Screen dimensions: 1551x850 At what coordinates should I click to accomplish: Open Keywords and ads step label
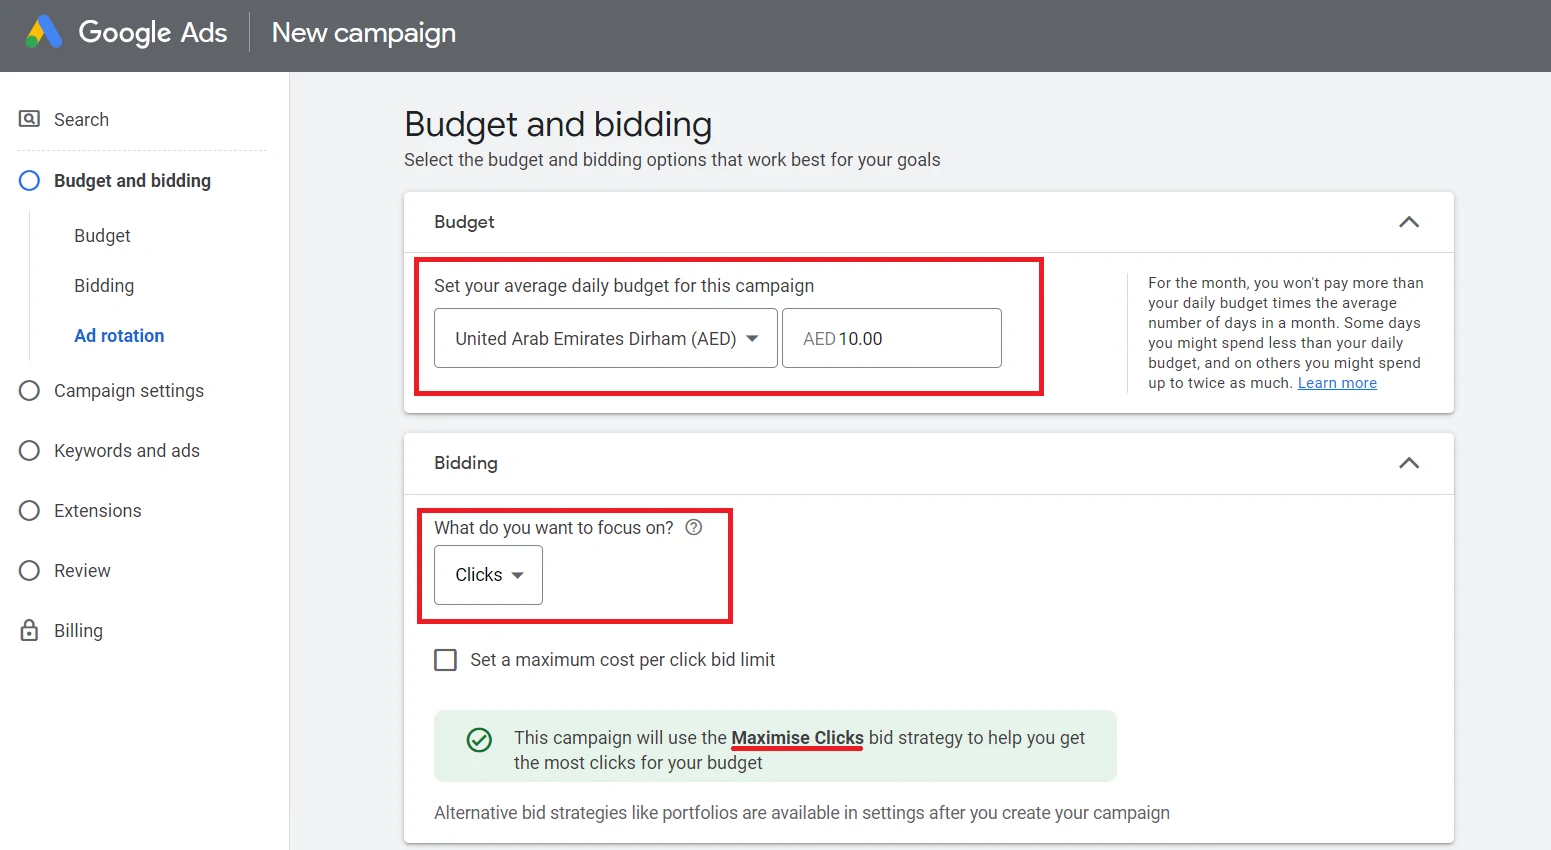point(127,451)
